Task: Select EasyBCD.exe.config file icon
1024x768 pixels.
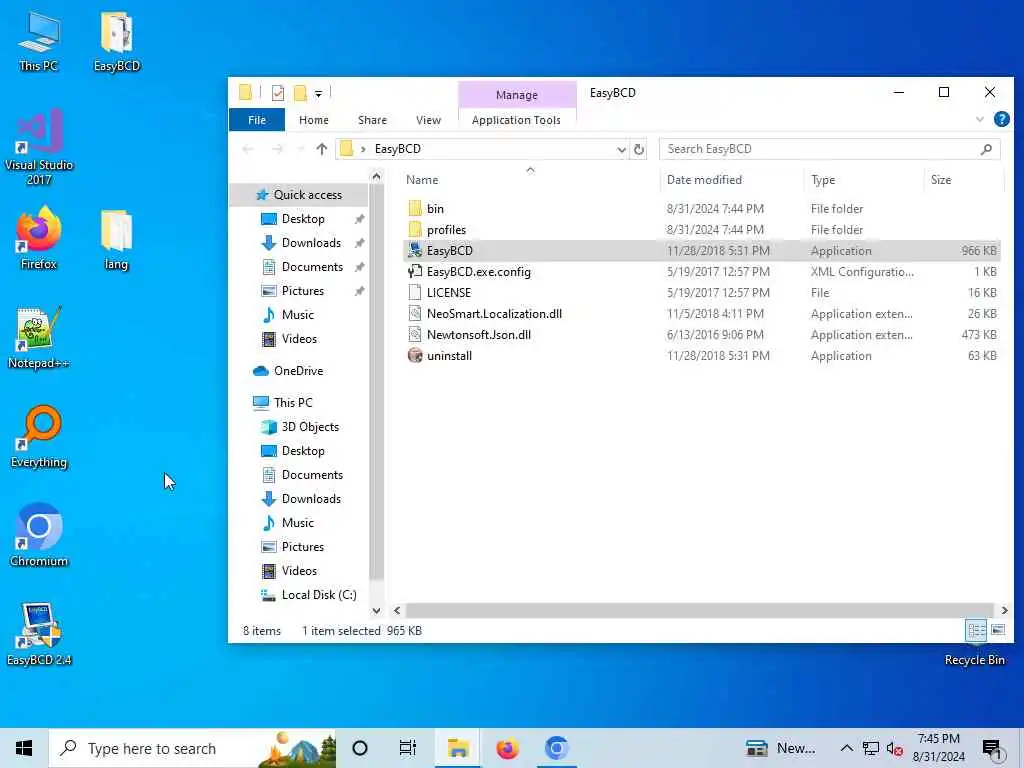Action: click(415, 272)
